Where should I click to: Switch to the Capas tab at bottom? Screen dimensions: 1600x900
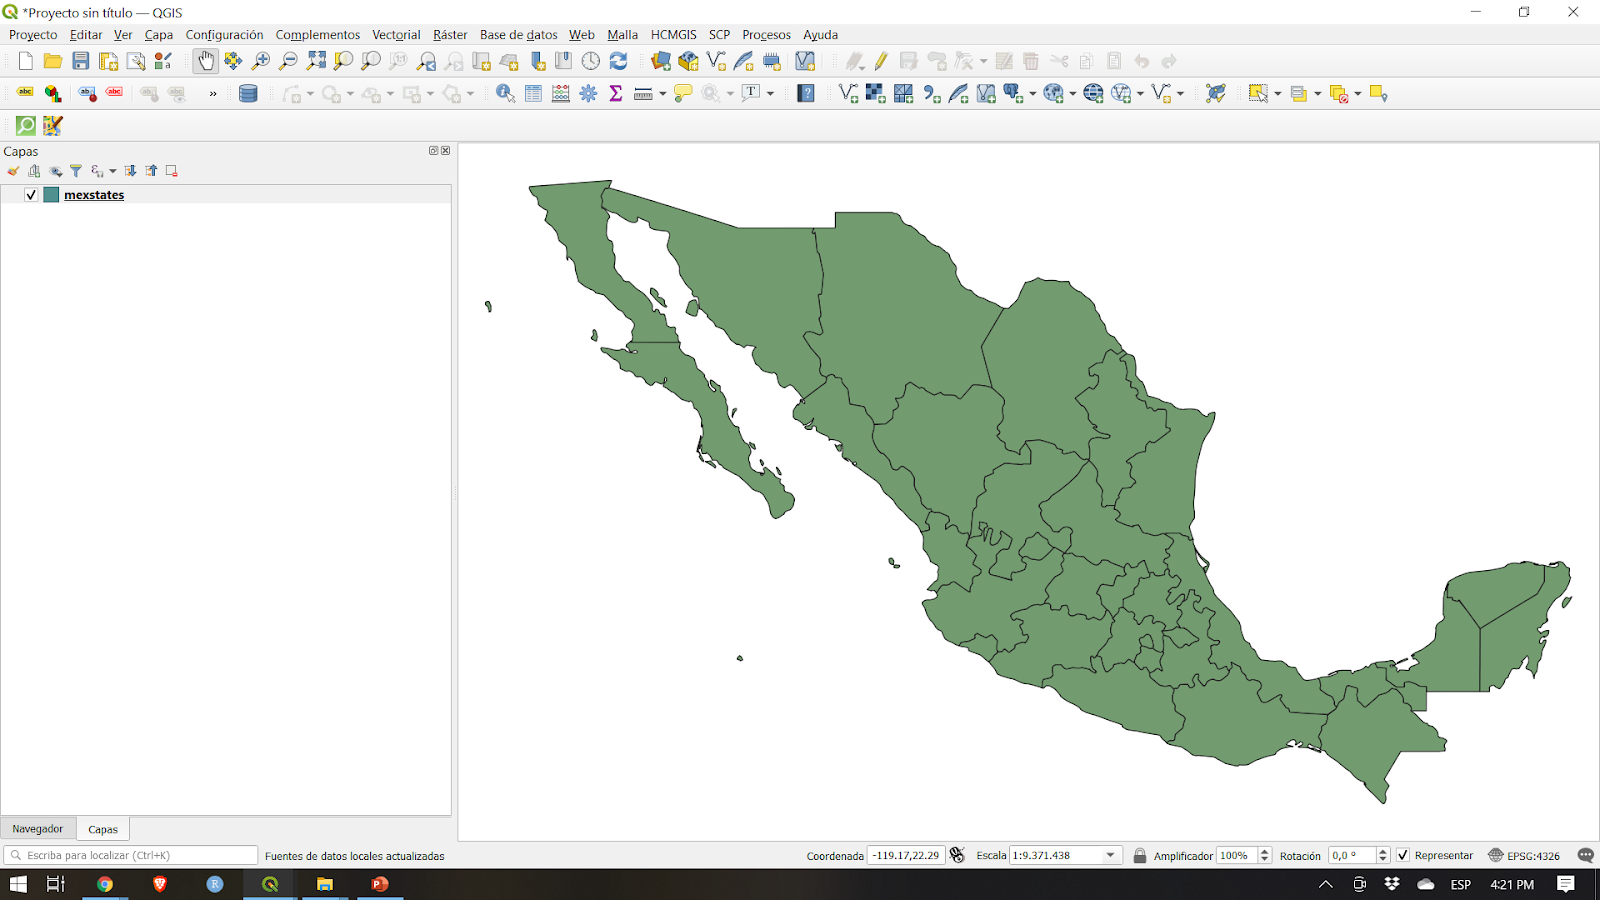pyautogui.click(x=103, y=829)
